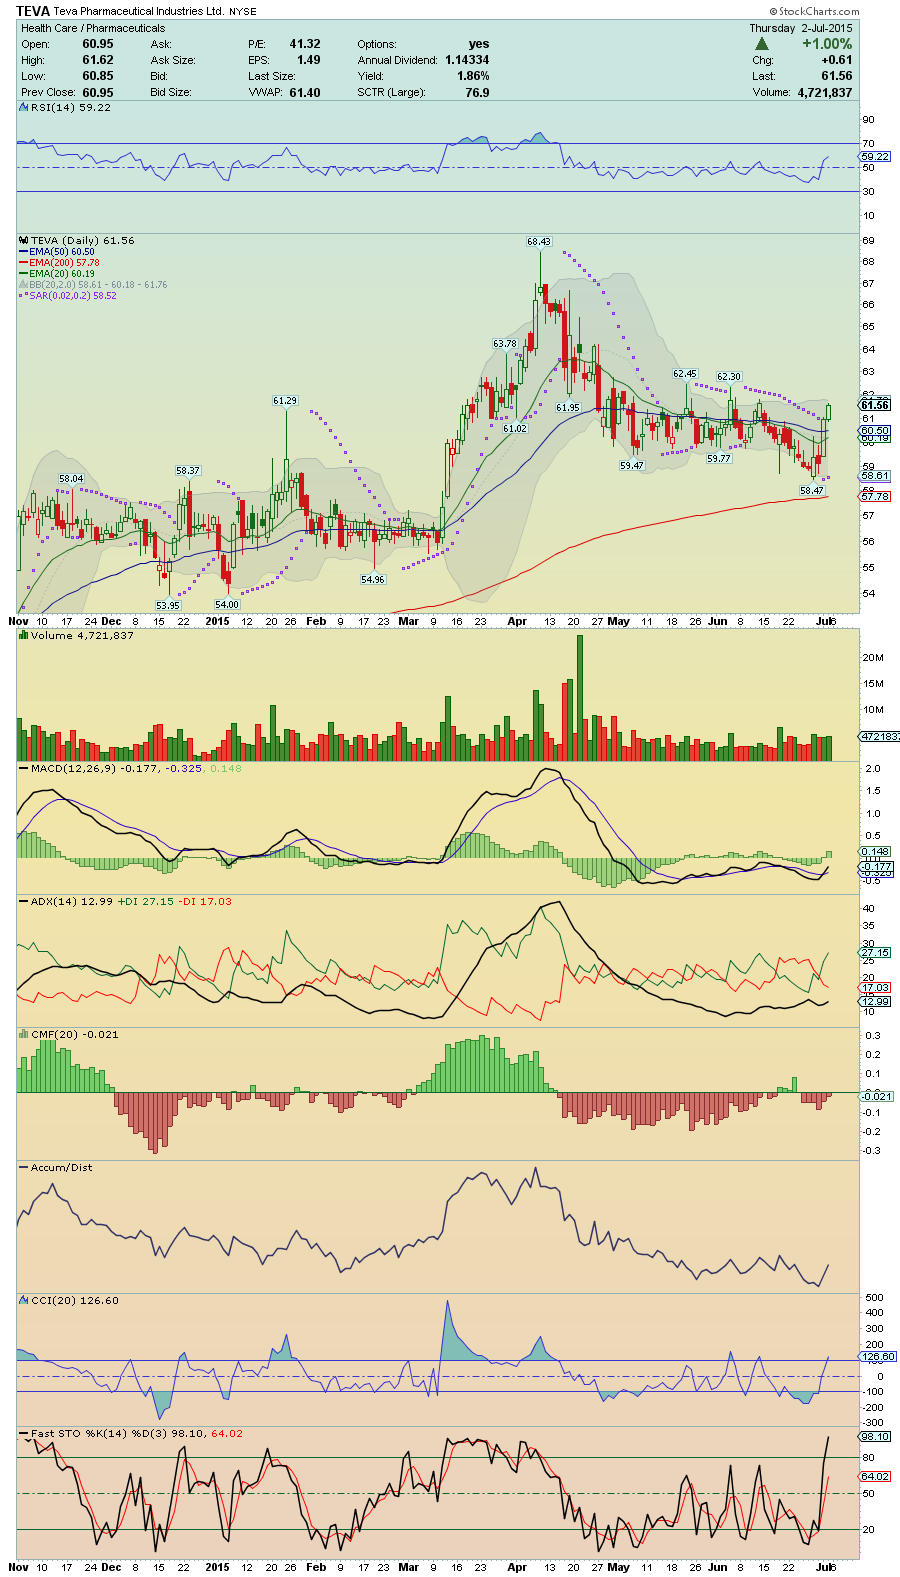Viewport: 900px width, 1577px height.
Task: Click the NYSE exchange label
Action: pyautogui.click(x=243, y=12)
